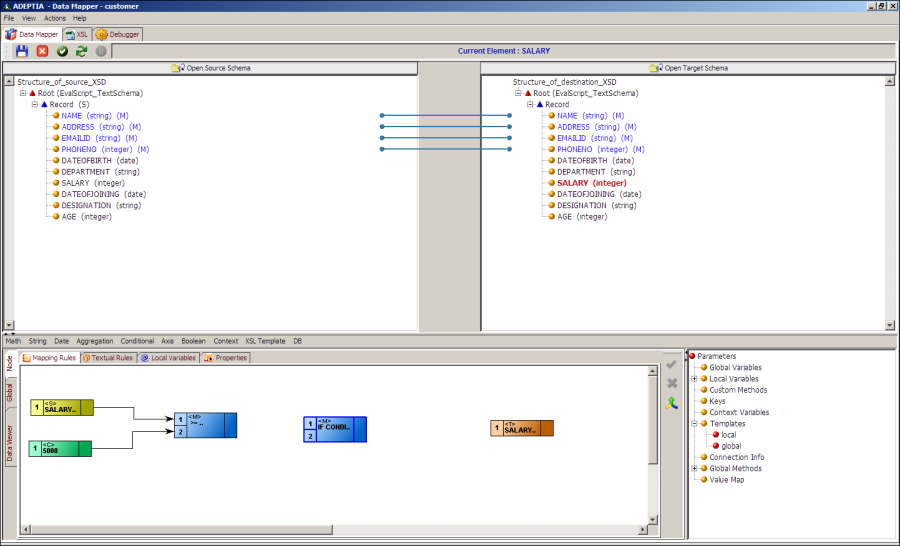Click the red X cancel toolbar icon
Viewport: 900px width, 546px height.
tap(42, 51)
